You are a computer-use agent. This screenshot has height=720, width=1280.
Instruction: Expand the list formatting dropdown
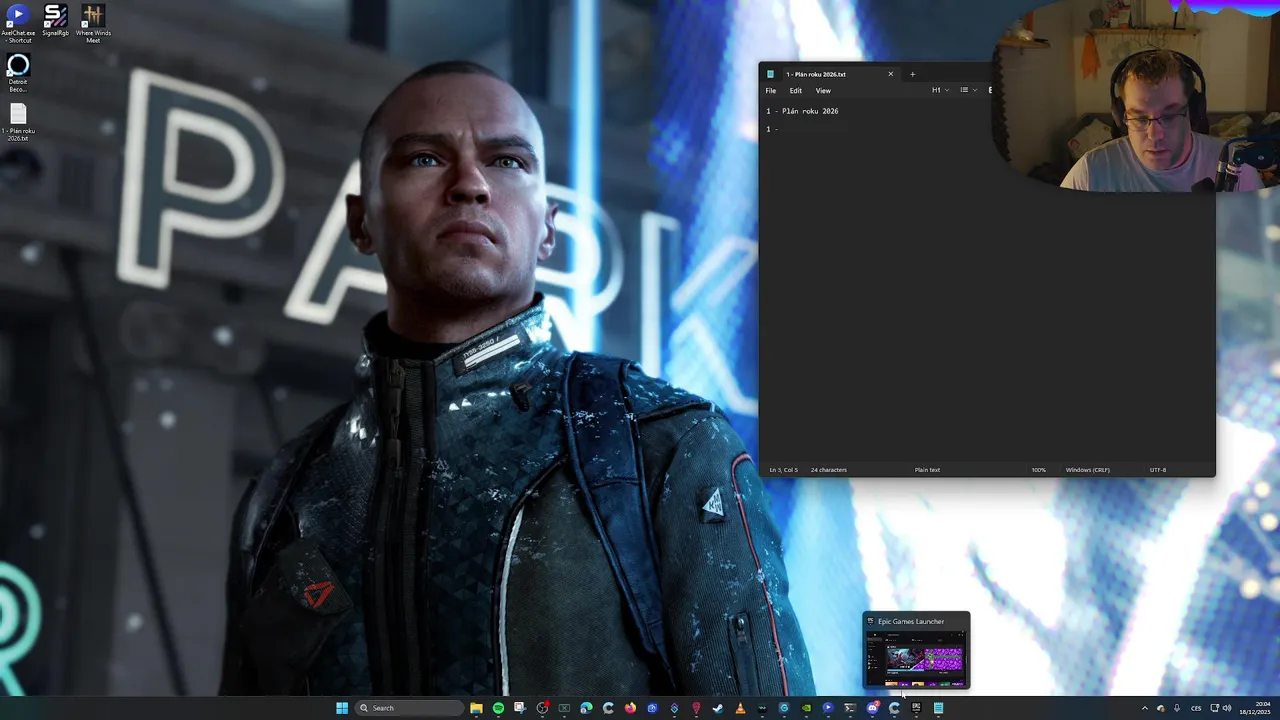tap(968, 90)
